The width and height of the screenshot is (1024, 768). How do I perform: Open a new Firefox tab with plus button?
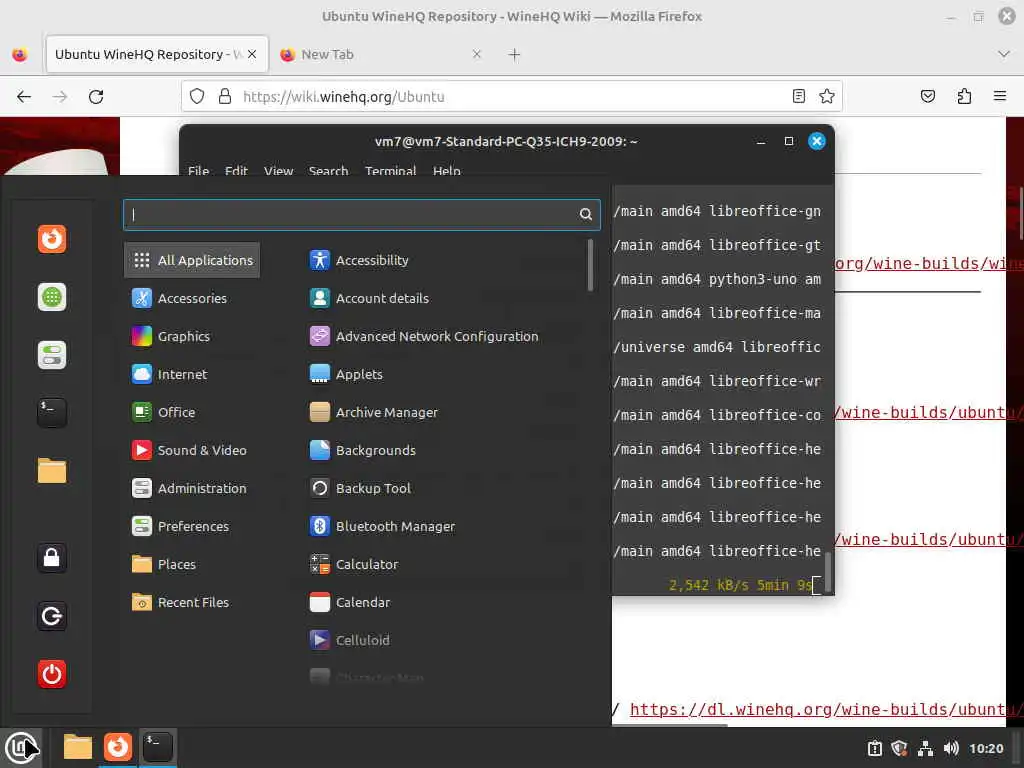515,55
